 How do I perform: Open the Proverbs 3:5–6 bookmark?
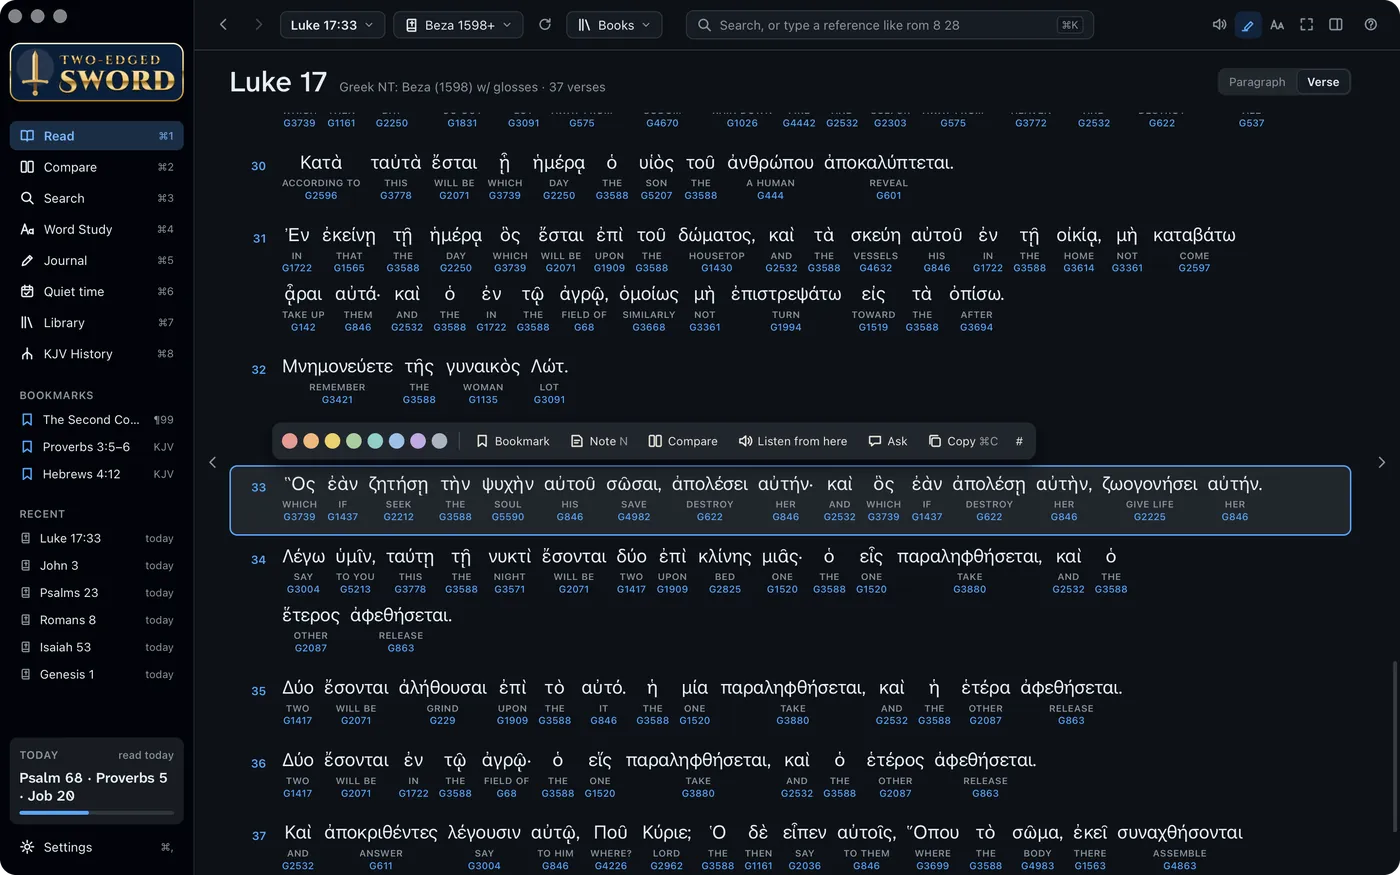click(x=97, y=447)
